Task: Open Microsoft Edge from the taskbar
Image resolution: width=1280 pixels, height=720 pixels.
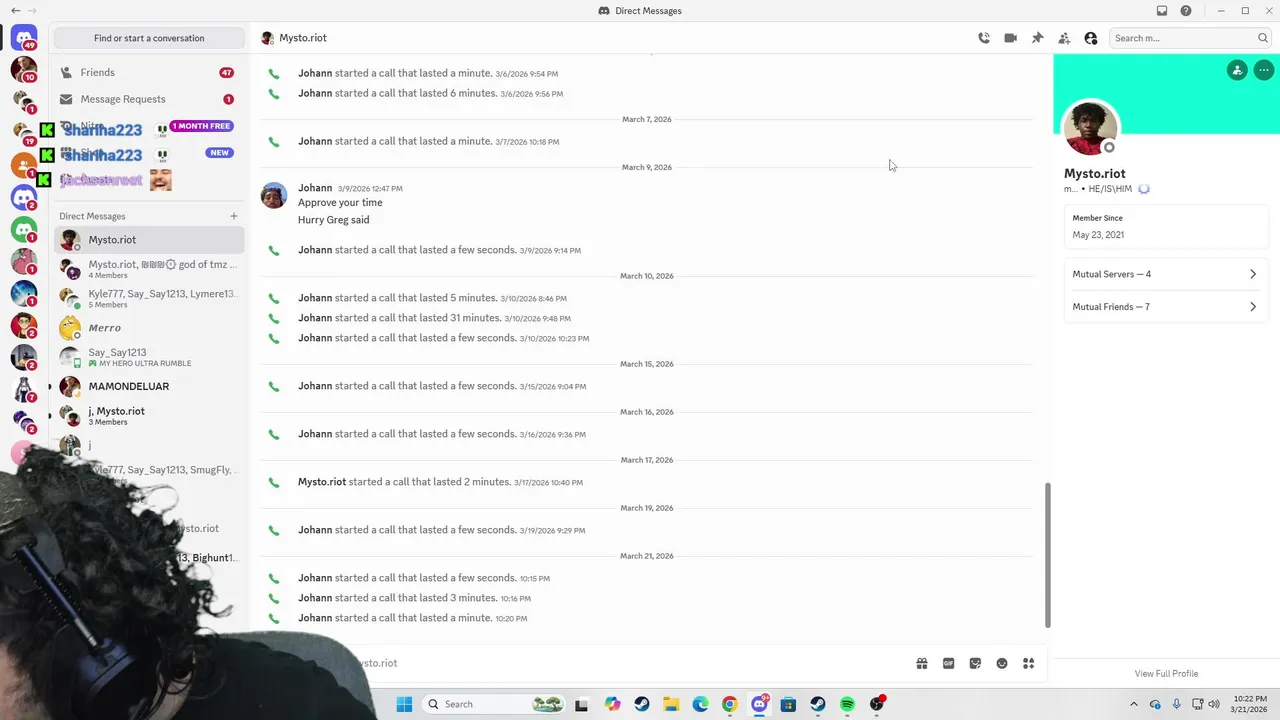Action: click(x=700, y=704)
